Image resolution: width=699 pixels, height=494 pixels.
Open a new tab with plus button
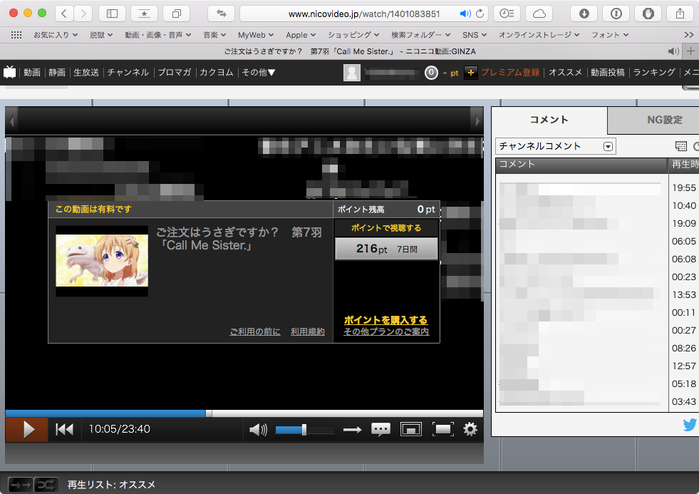(691, 51)
